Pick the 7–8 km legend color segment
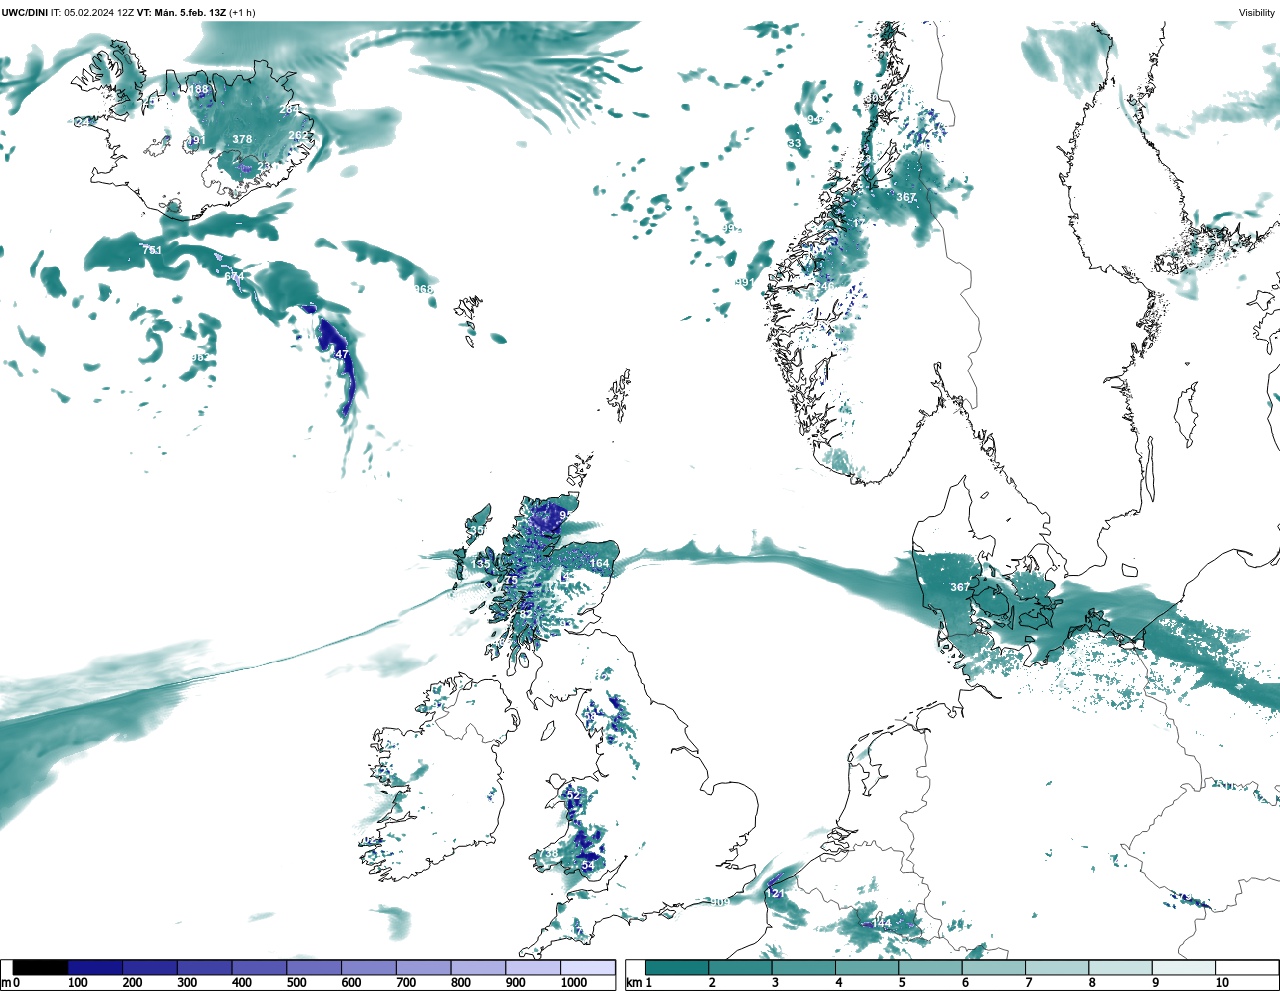This screenshot has width=1280, height=991. (1057, 968)
